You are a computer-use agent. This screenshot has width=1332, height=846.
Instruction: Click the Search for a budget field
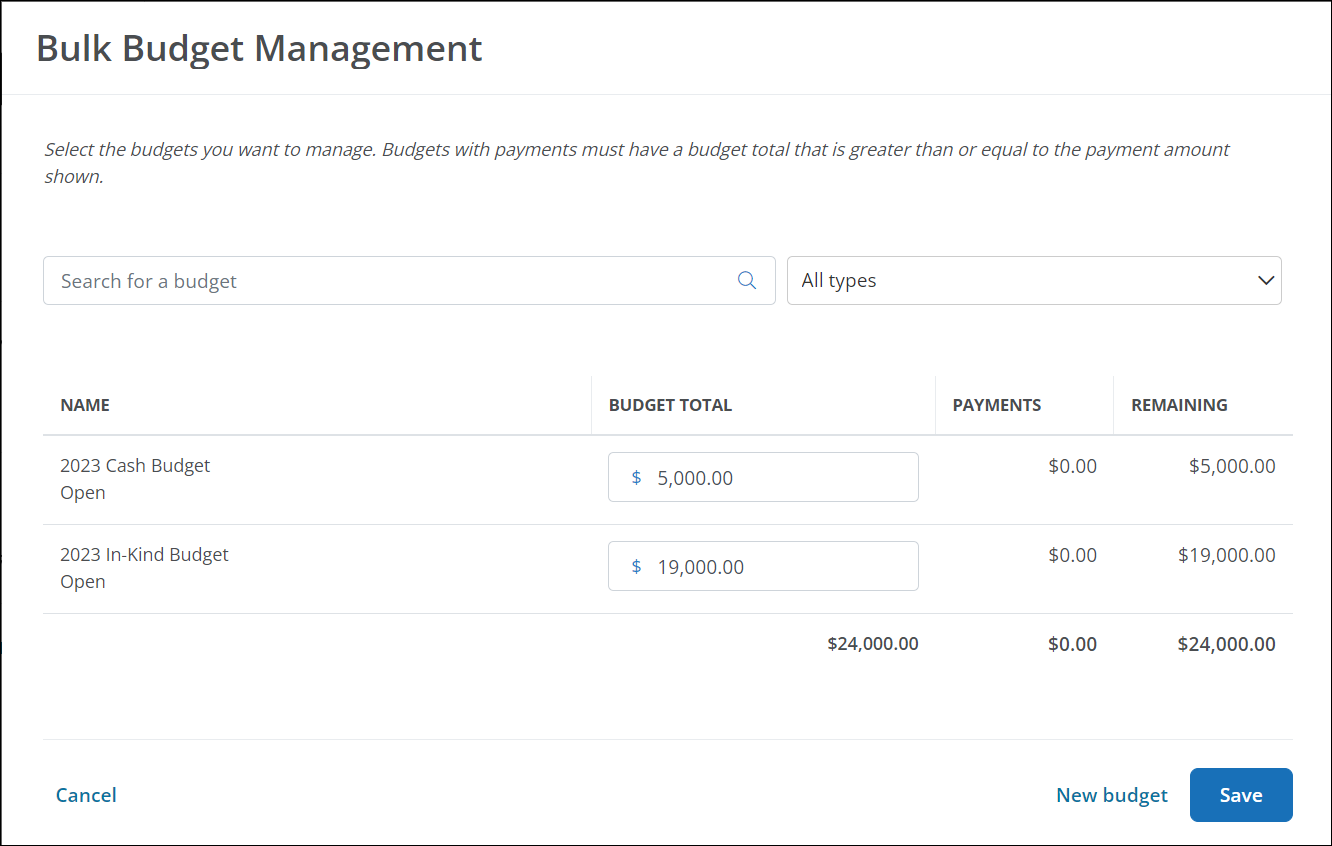pyautogui.click(x=409, y=280)
